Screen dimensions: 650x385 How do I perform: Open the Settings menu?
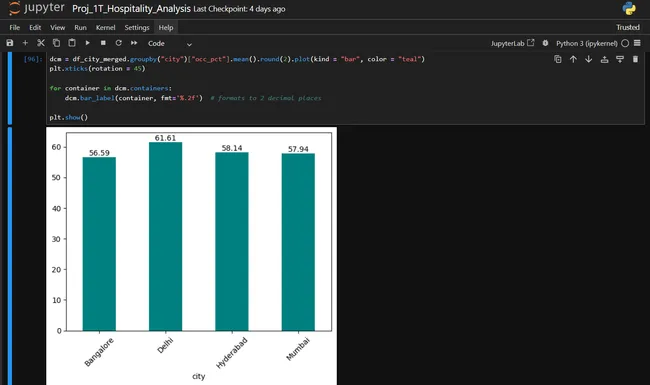click(137, 27)
